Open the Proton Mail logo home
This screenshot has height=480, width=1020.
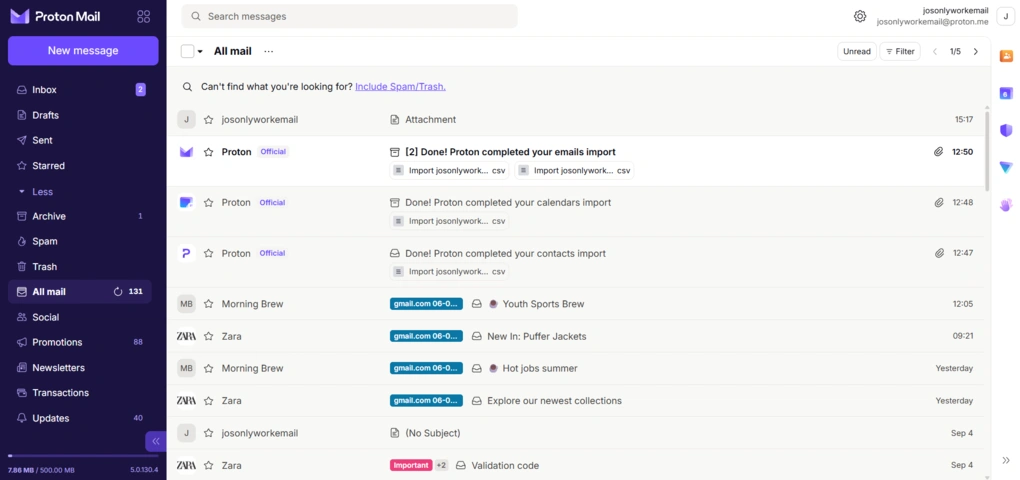(56, 16)
